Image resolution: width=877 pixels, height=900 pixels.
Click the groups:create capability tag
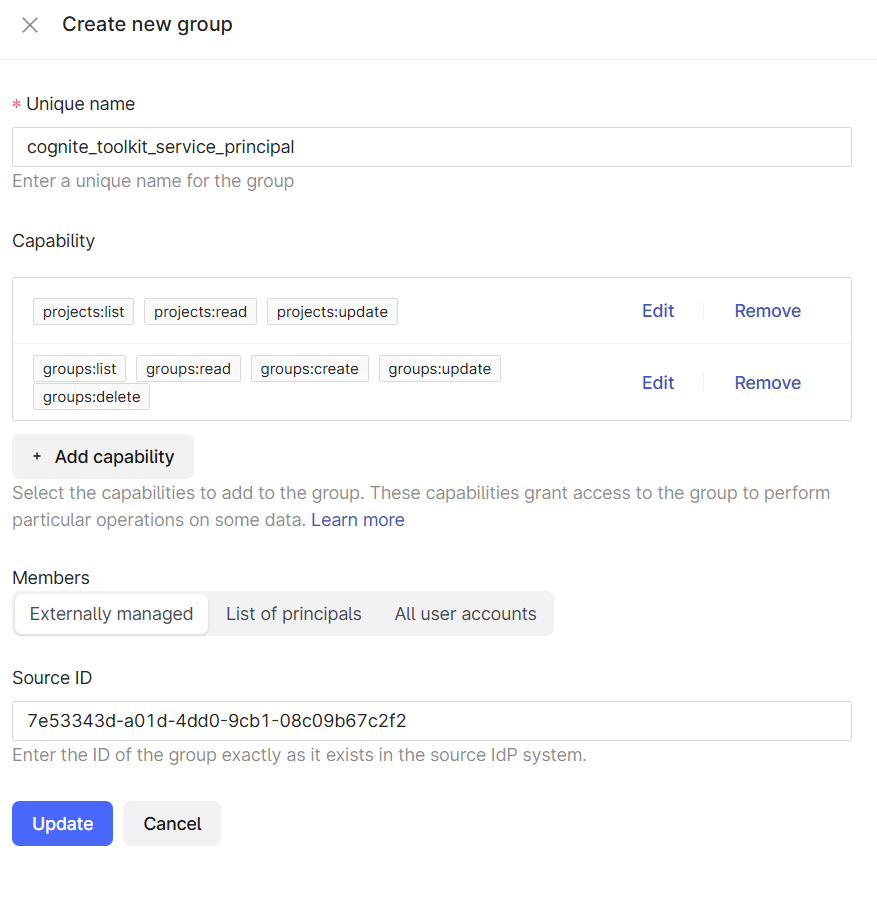(x=309, y=369)
